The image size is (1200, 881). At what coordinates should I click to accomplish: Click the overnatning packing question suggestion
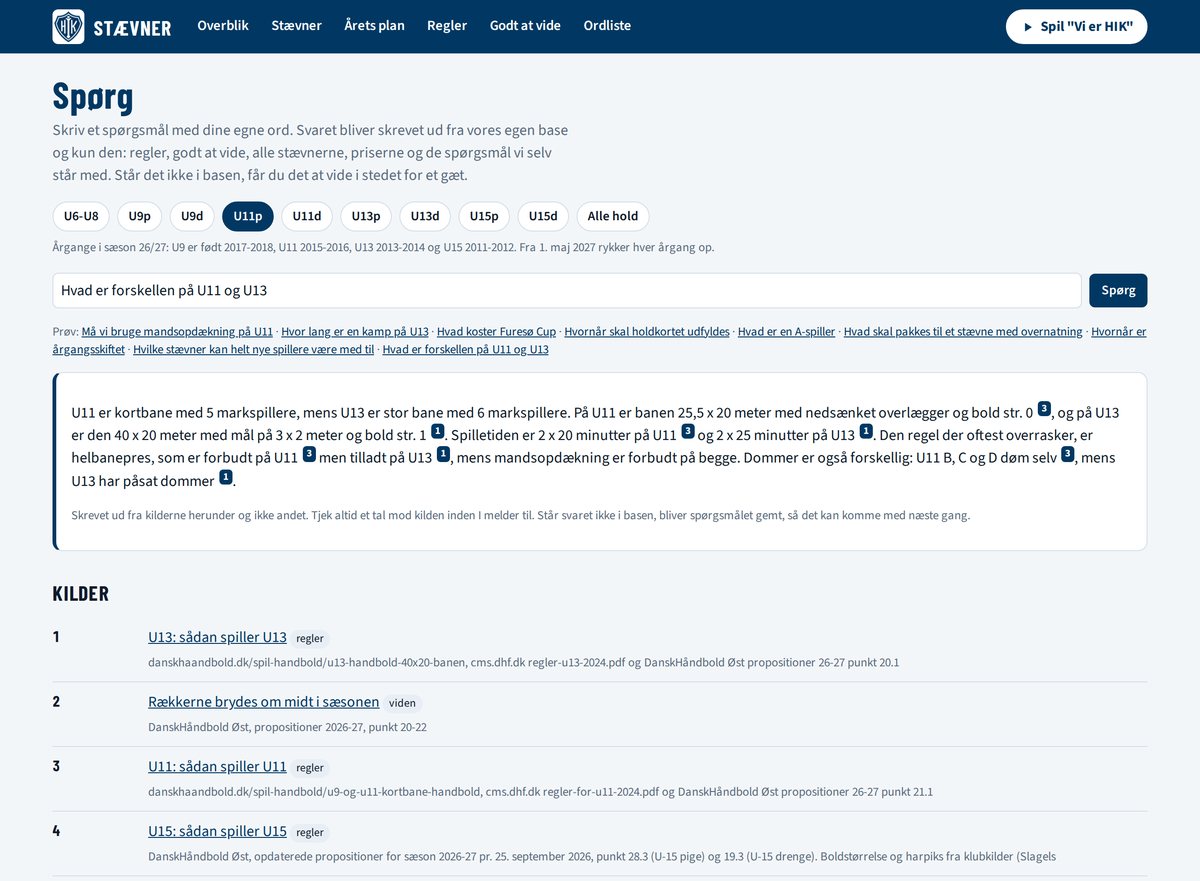[x=963, y=332]
